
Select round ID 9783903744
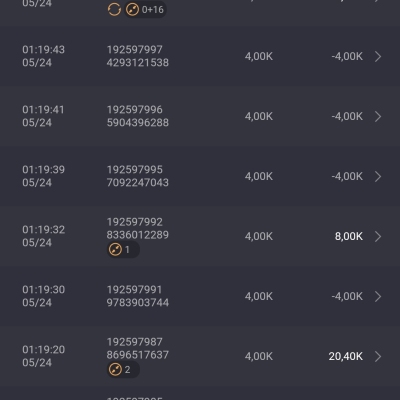pos(138,303)
